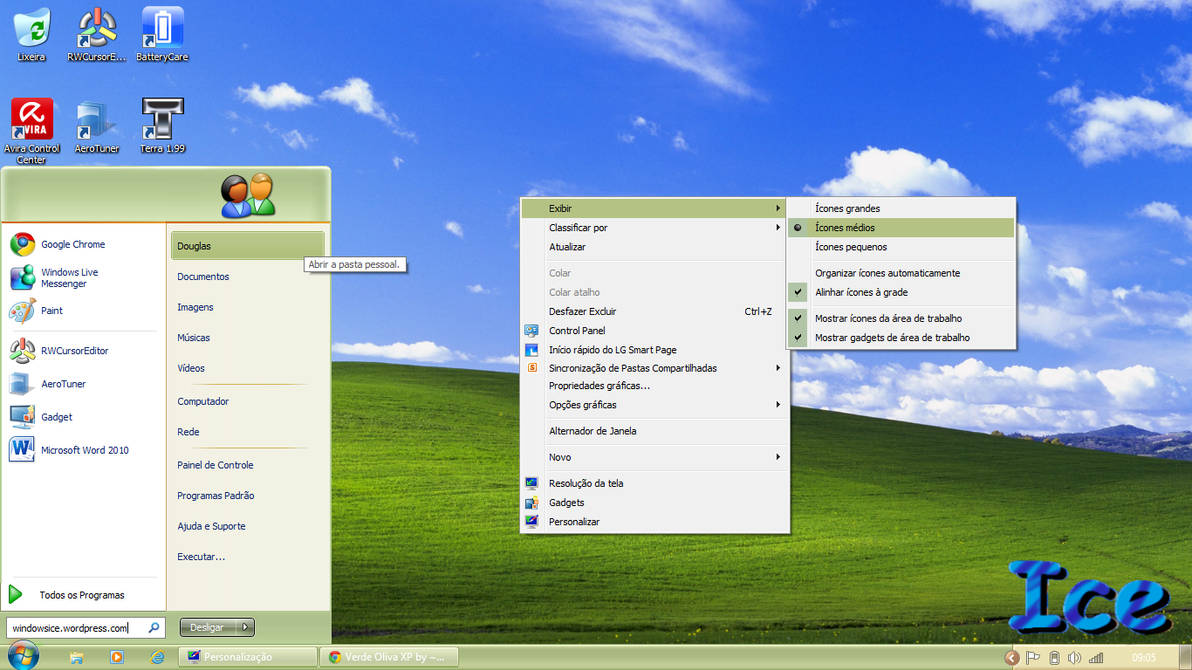Launch Microsoft Word 2010
Image resolution: width=1192 pixels, height=670 pixels.
86,450
